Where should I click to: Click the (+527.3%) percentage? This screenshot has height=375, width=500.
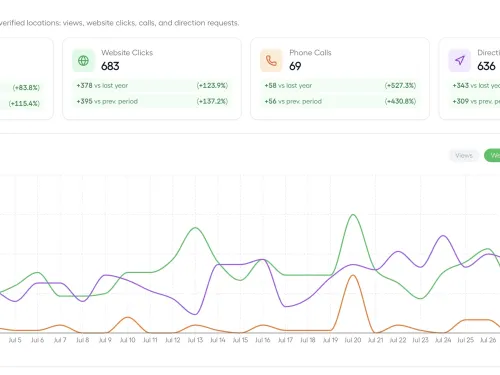tap(400, 86)
